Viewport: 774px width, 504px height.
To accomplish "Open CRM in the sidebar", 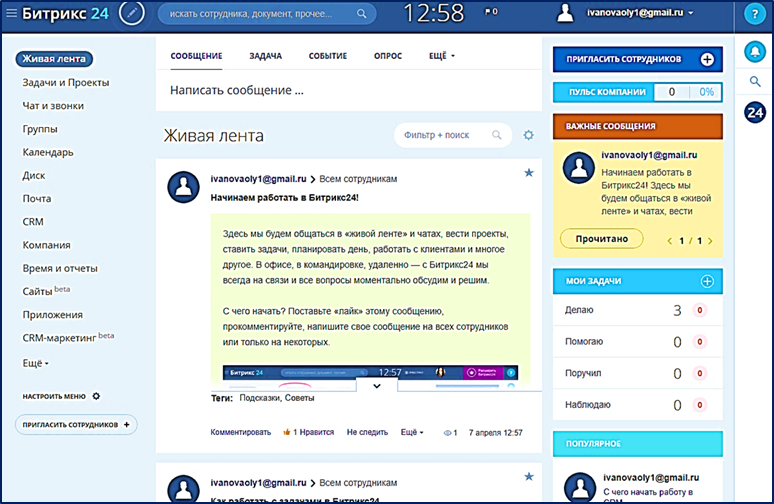I will (33, 222).
